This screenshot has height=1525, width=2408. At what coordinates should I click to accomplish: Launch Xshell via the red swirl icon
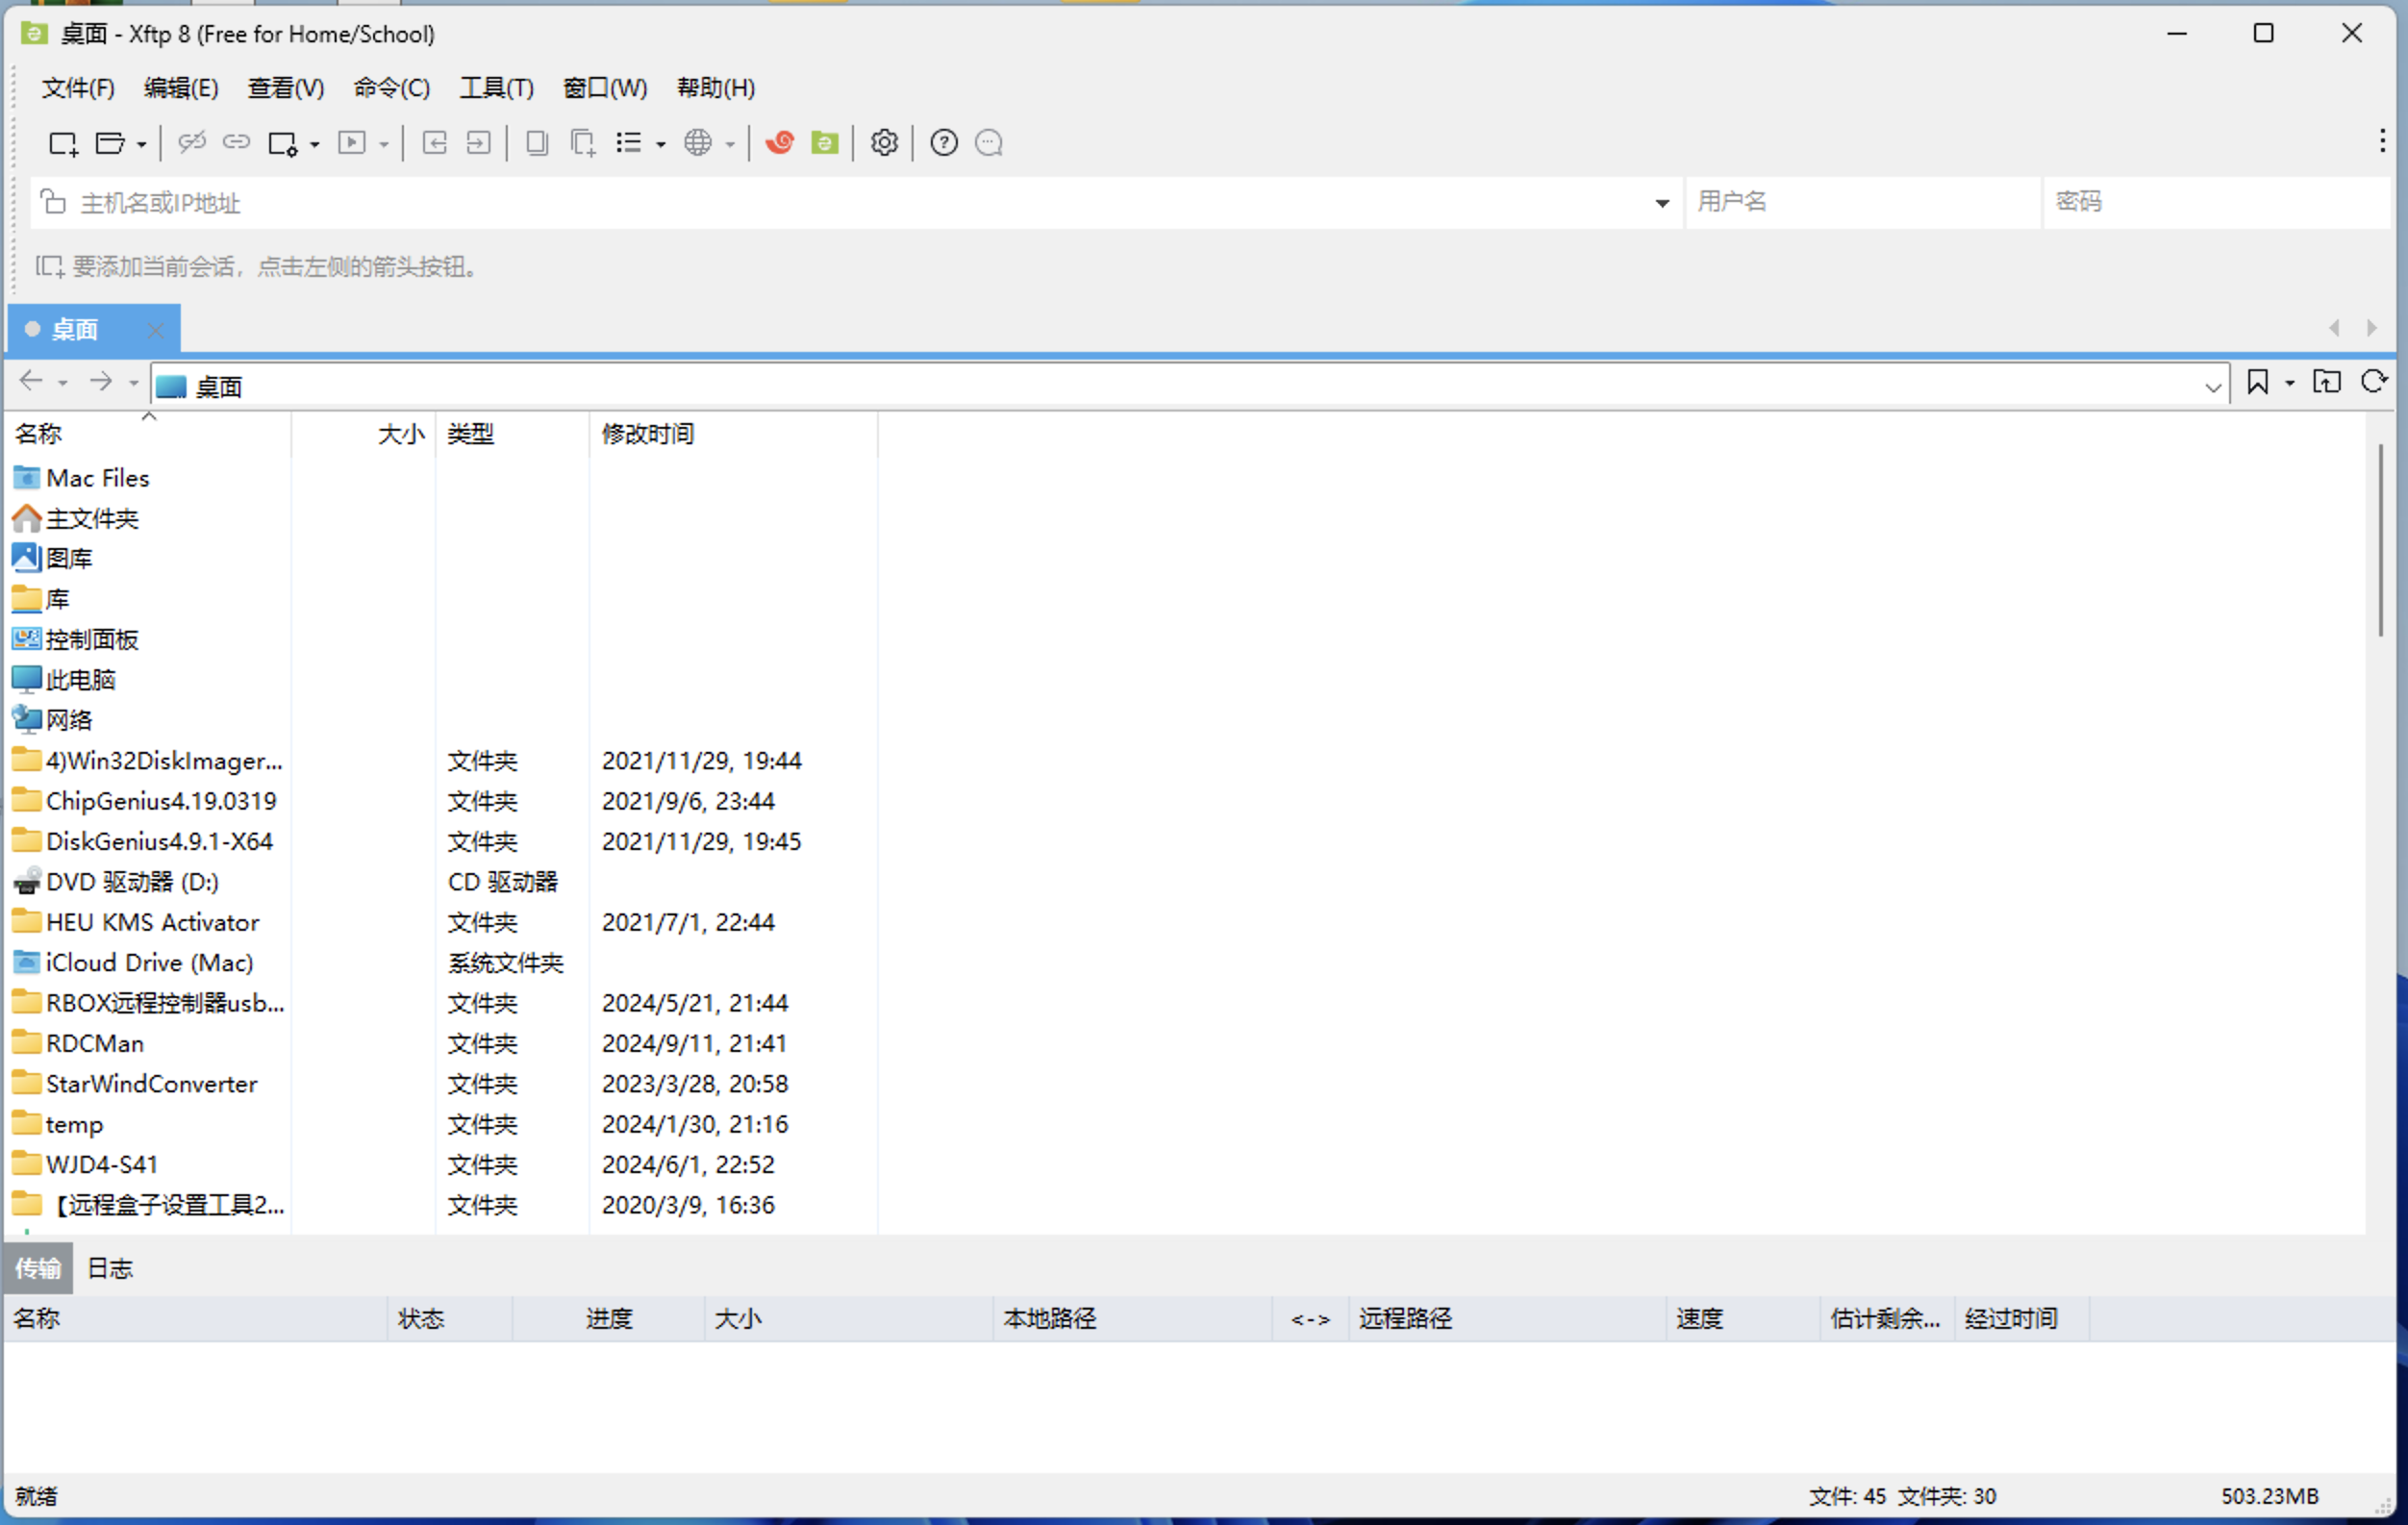(780, 143)
